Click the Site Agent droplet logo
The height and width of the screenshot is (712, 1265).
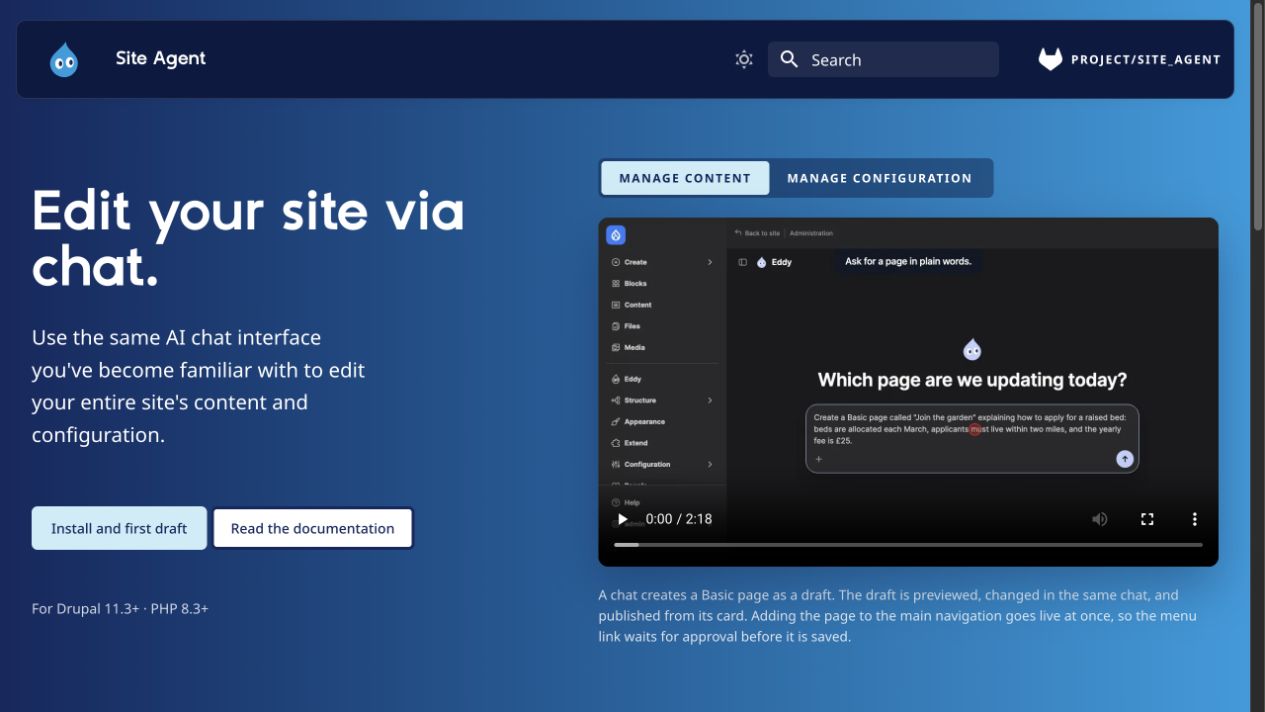(64, 60)
